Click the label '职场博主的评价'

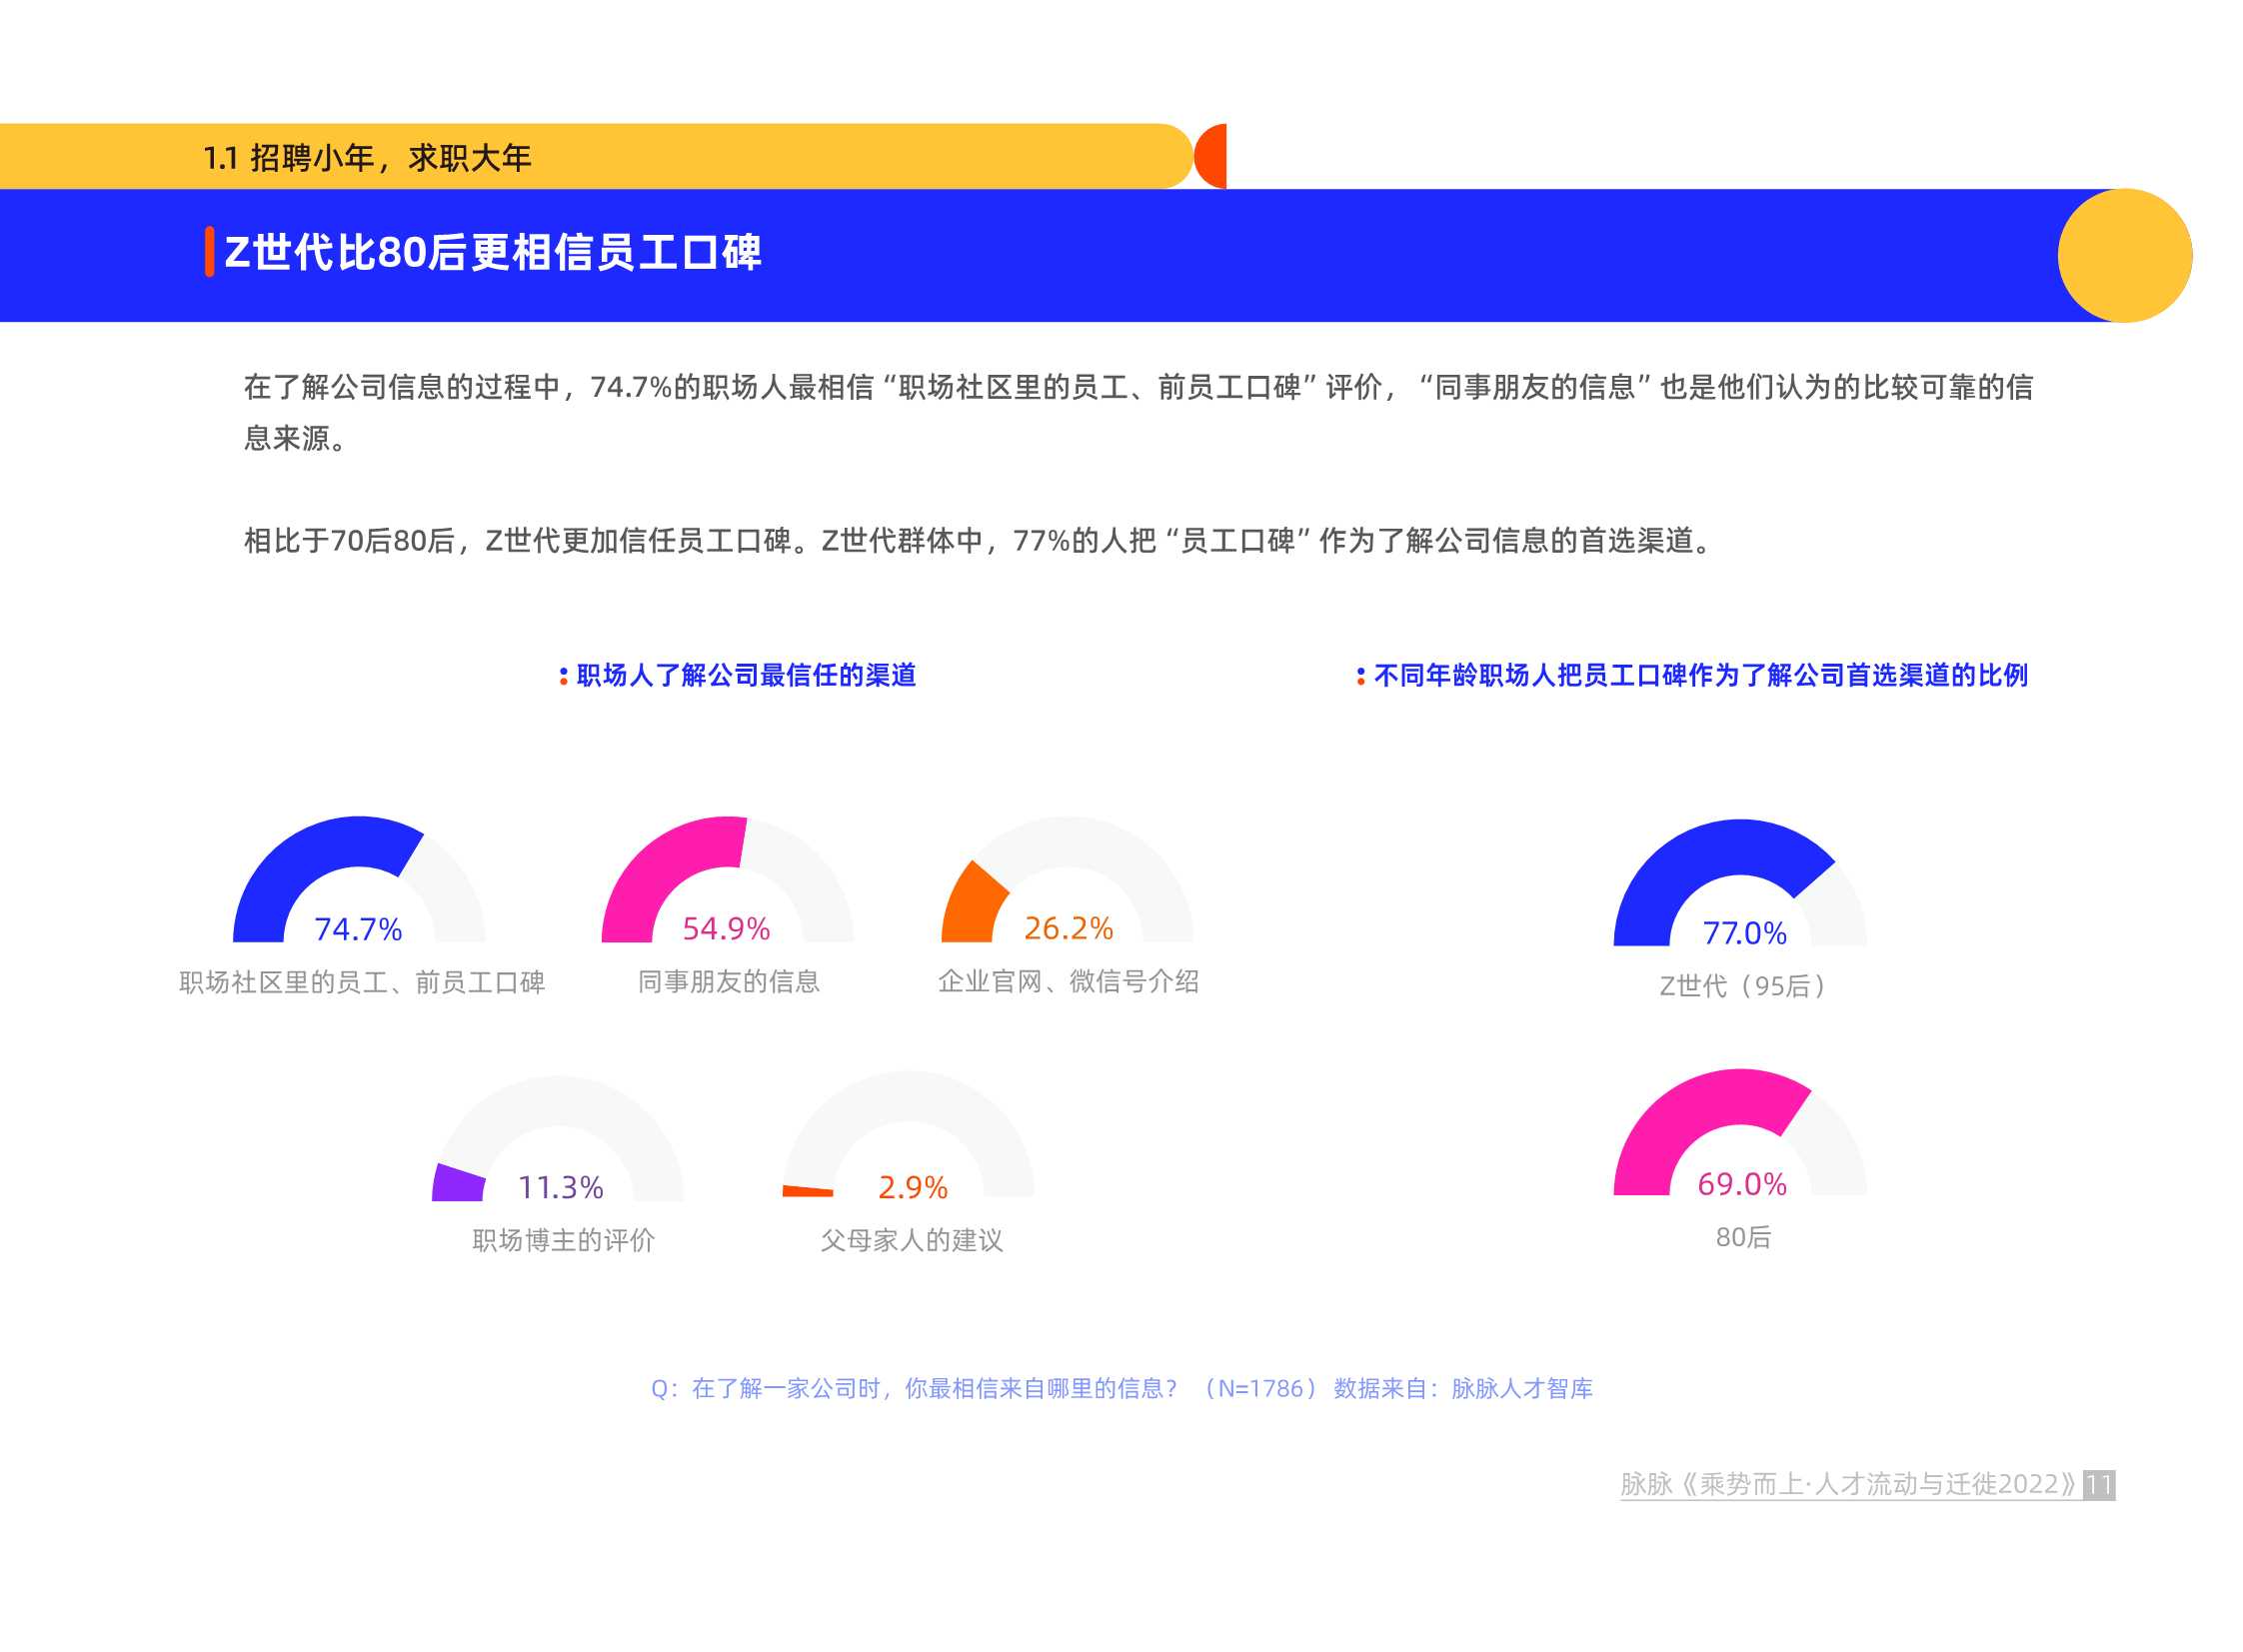pyautogui.click(x=564, y=1241)
